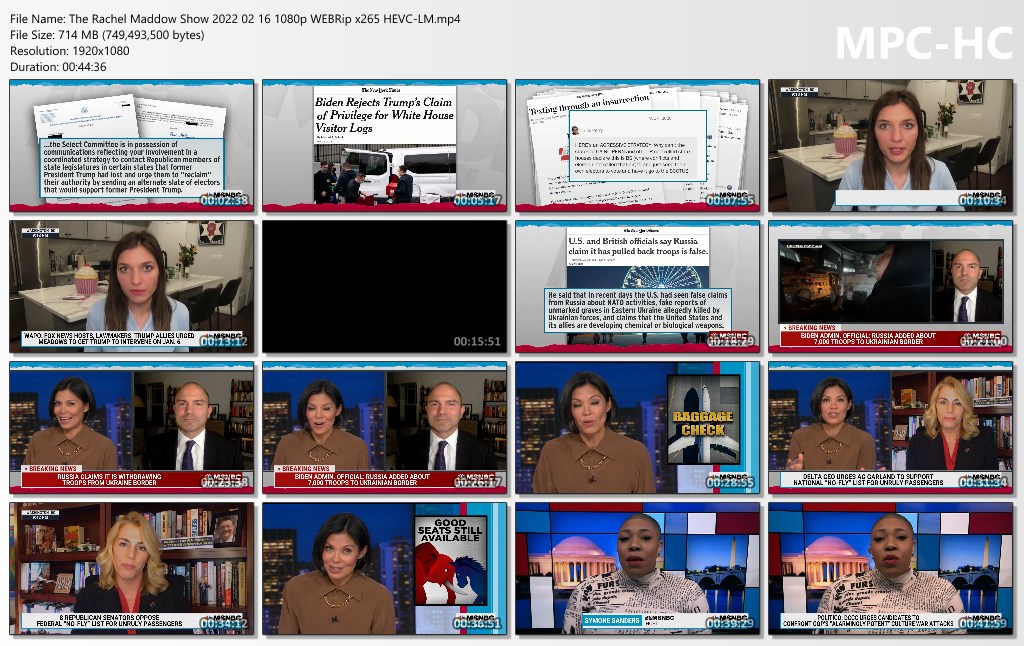Click the File Name text line
This screenshot has width=1024, height=646.
pyautogui.click(x=235, y=19)
